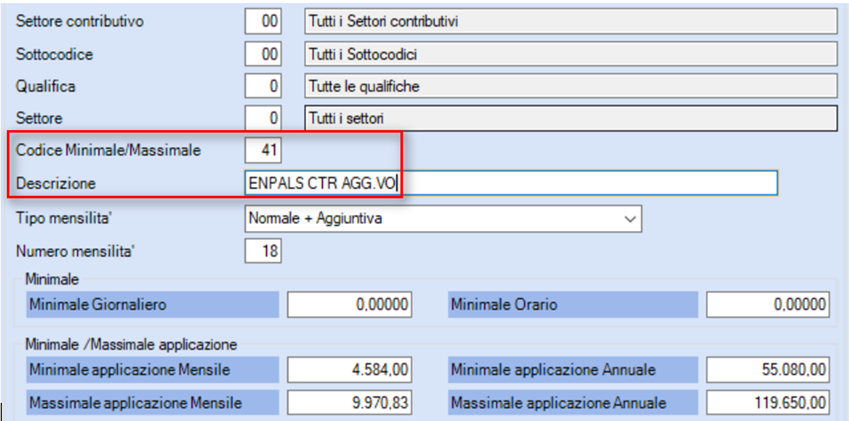The width and height of the screenshot is (849, 421).
Task: Click the Settore code field
Action: click(x=263, y=118)
